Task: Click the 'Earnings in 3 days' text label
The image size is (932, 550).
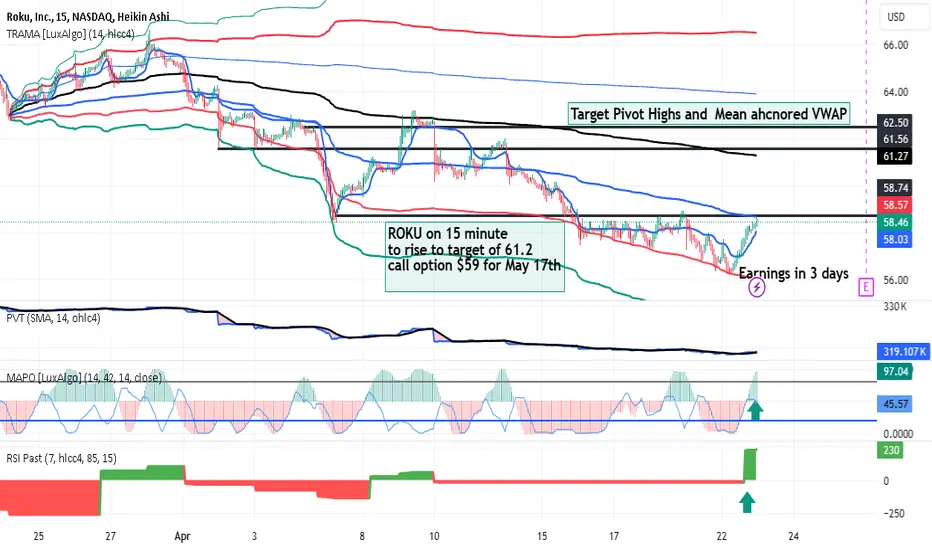Action: (794, 273)
